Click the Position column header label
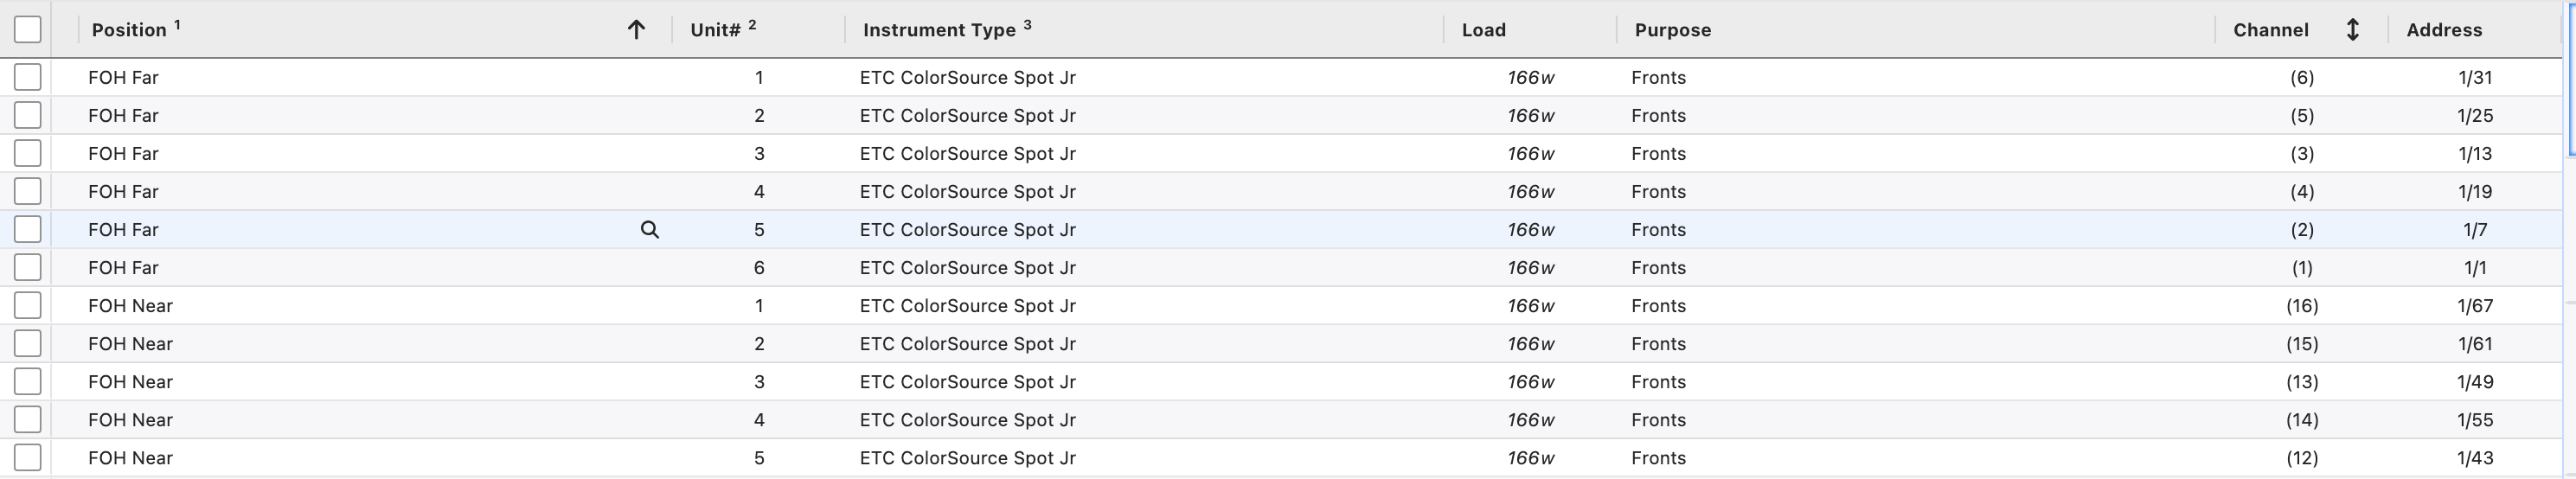2576x479 pixels. (x=129, y=30)
